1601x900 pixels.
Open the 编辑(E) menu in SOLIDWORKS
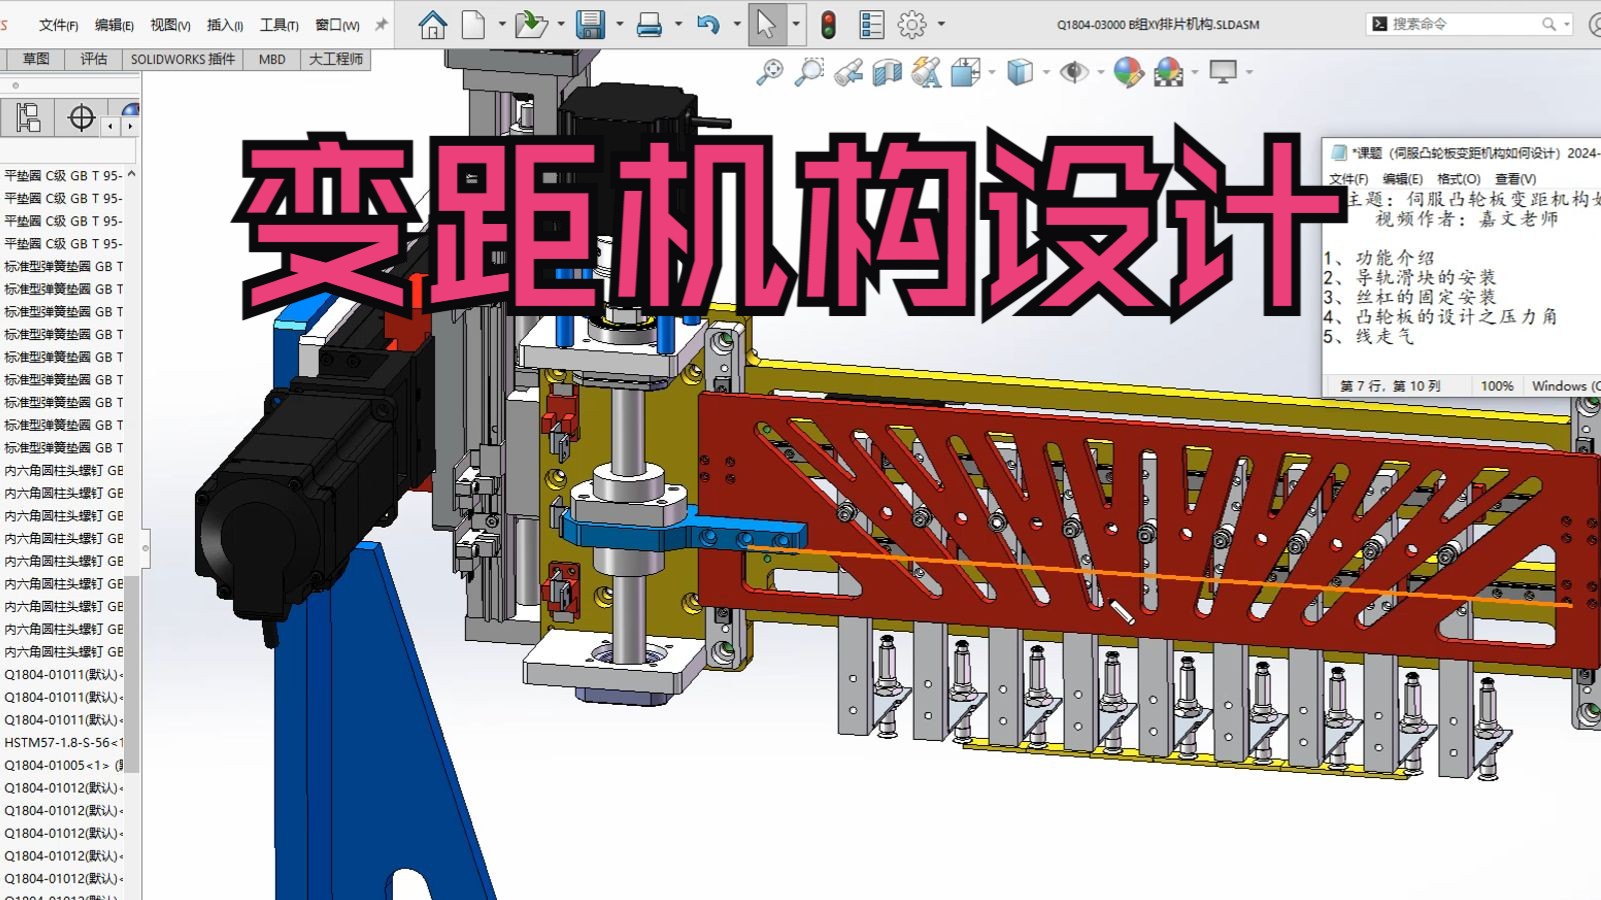click(x=114, y=25)
